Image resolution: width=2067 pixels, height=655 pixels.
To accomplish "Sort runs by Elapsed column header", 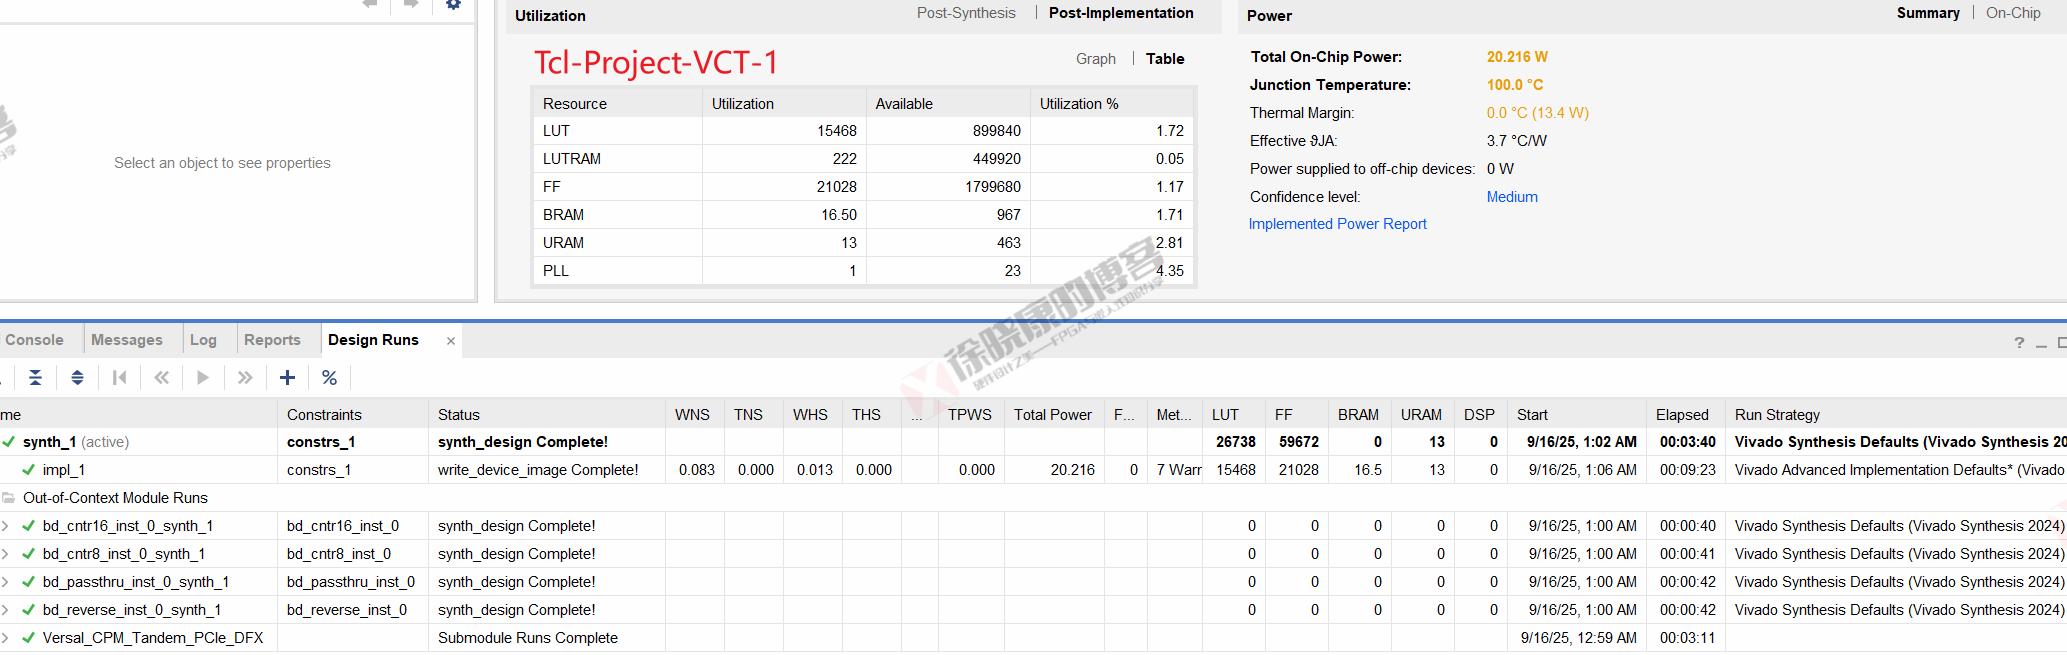I will click(x=1685, y=414).
